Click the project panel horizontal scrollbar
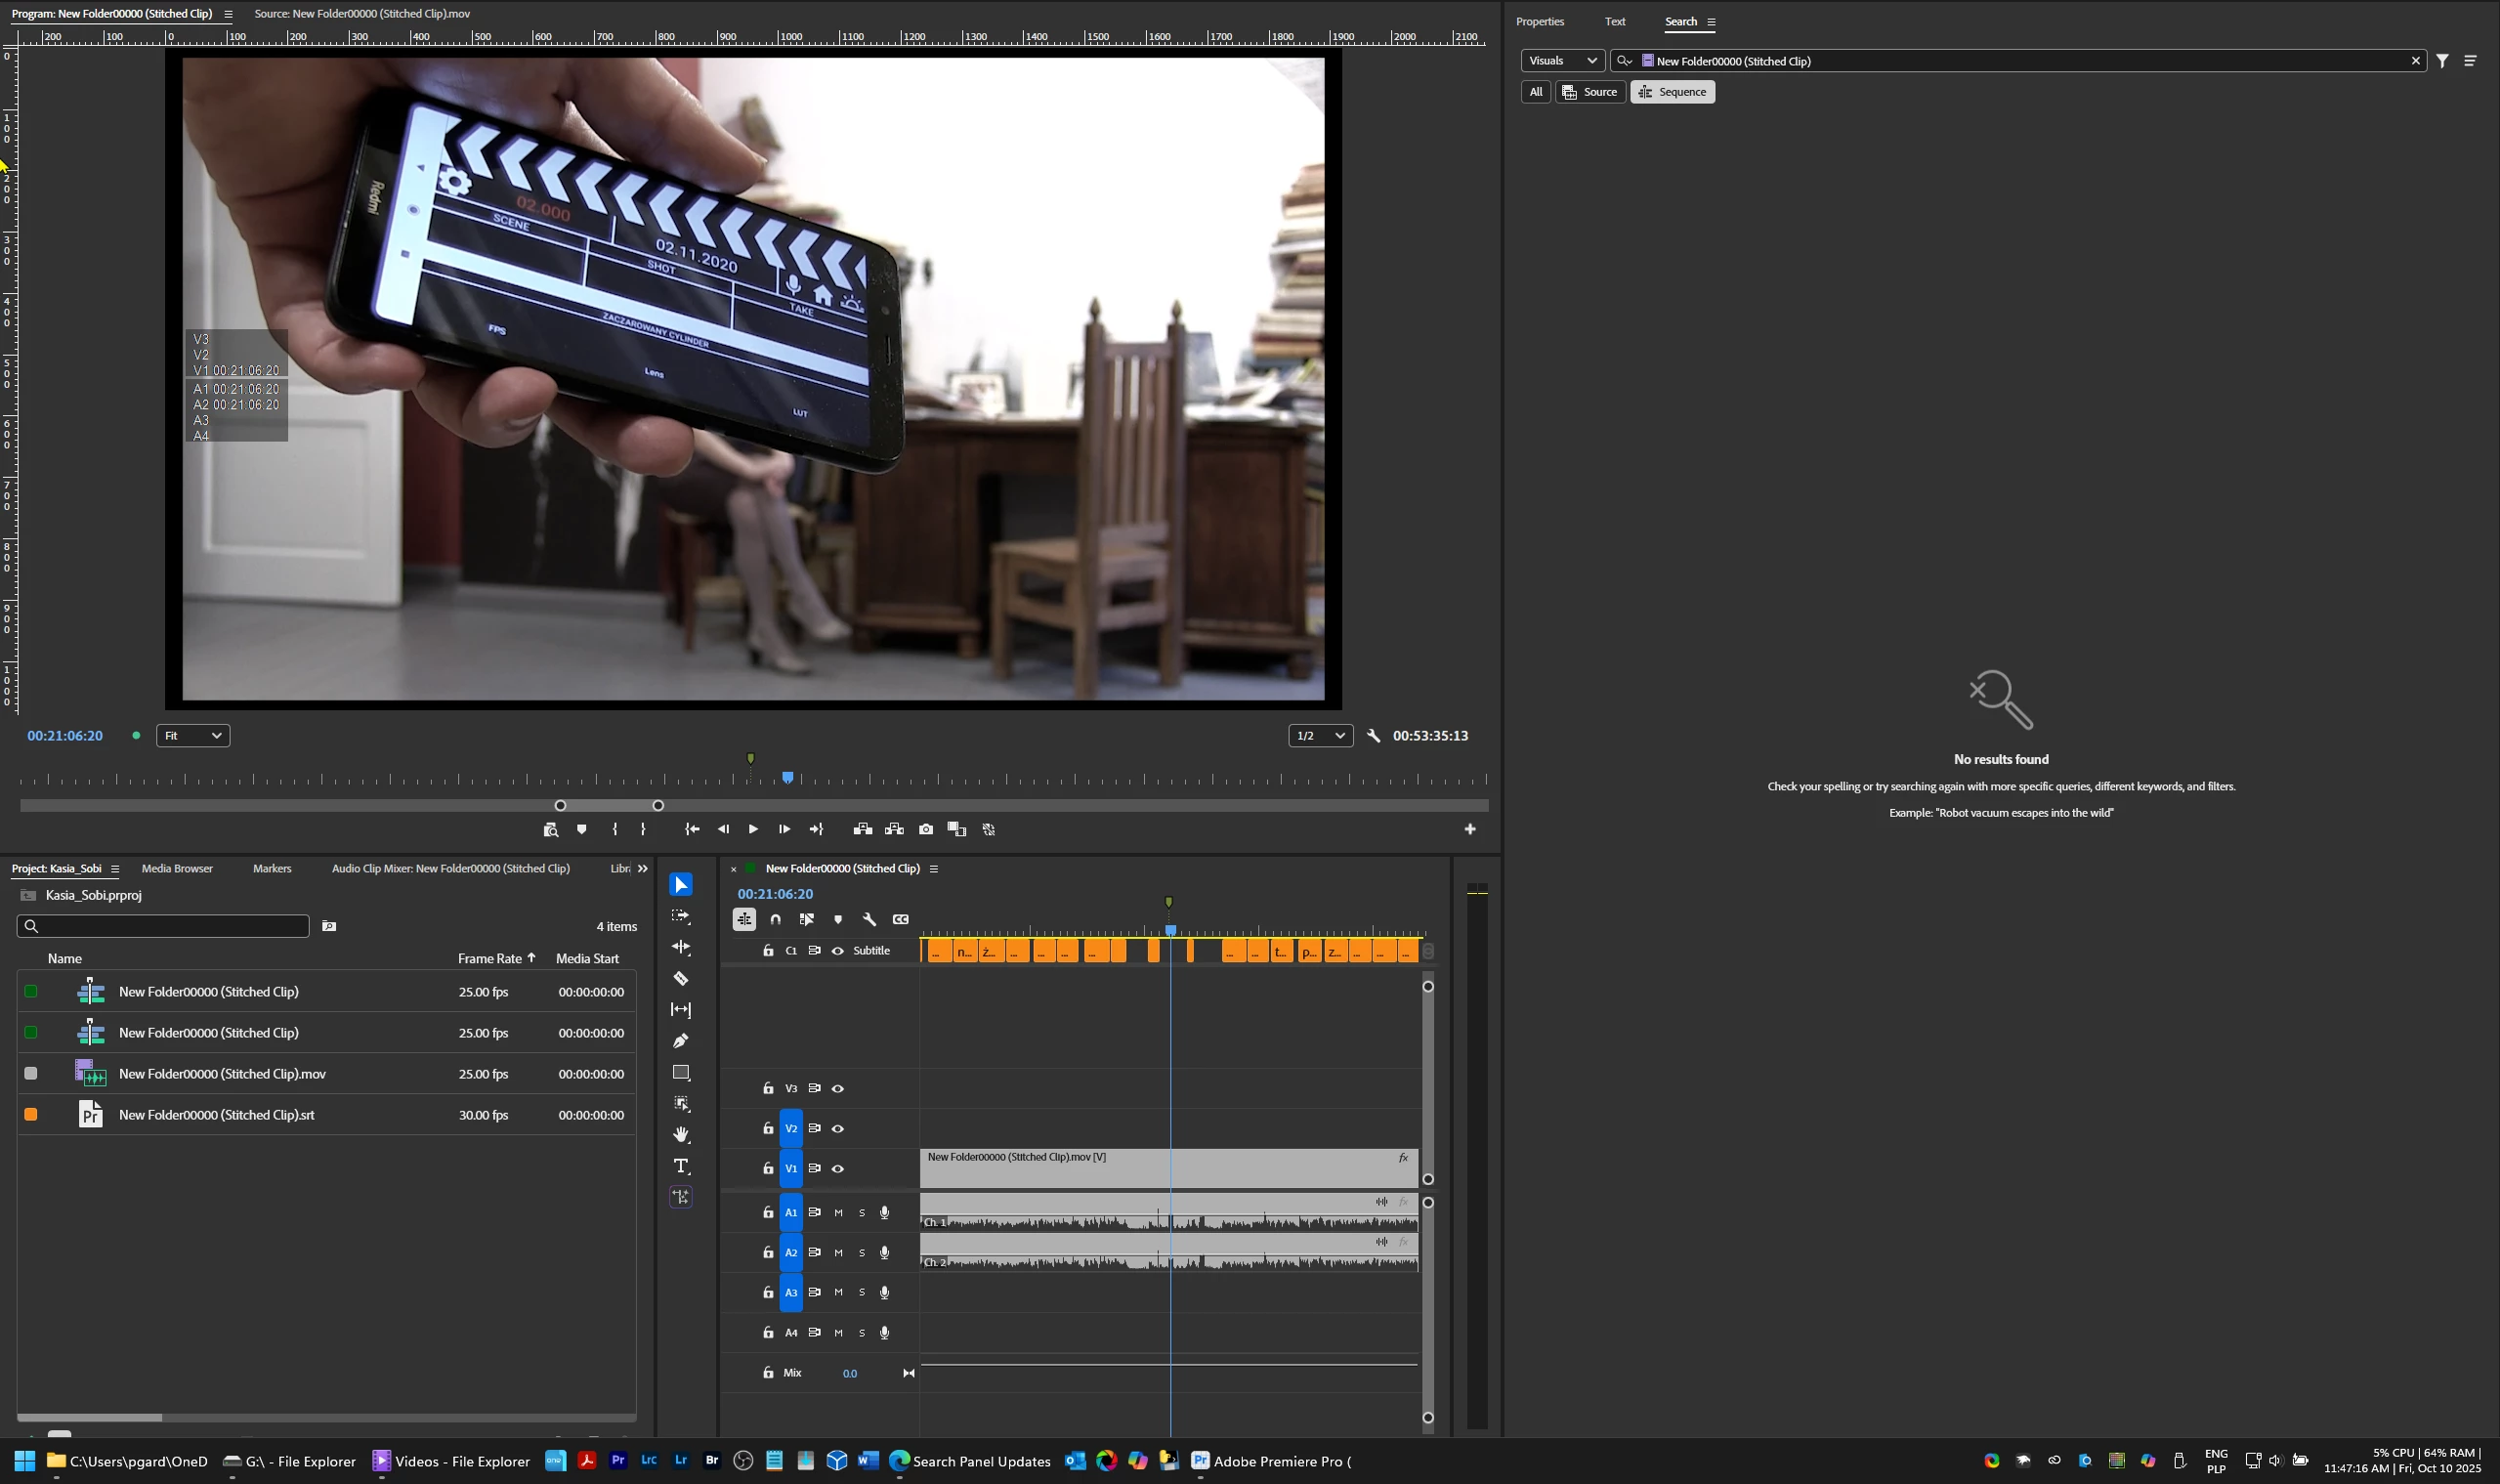Screen dimensions: 2500x1484 click(90, 1417)
